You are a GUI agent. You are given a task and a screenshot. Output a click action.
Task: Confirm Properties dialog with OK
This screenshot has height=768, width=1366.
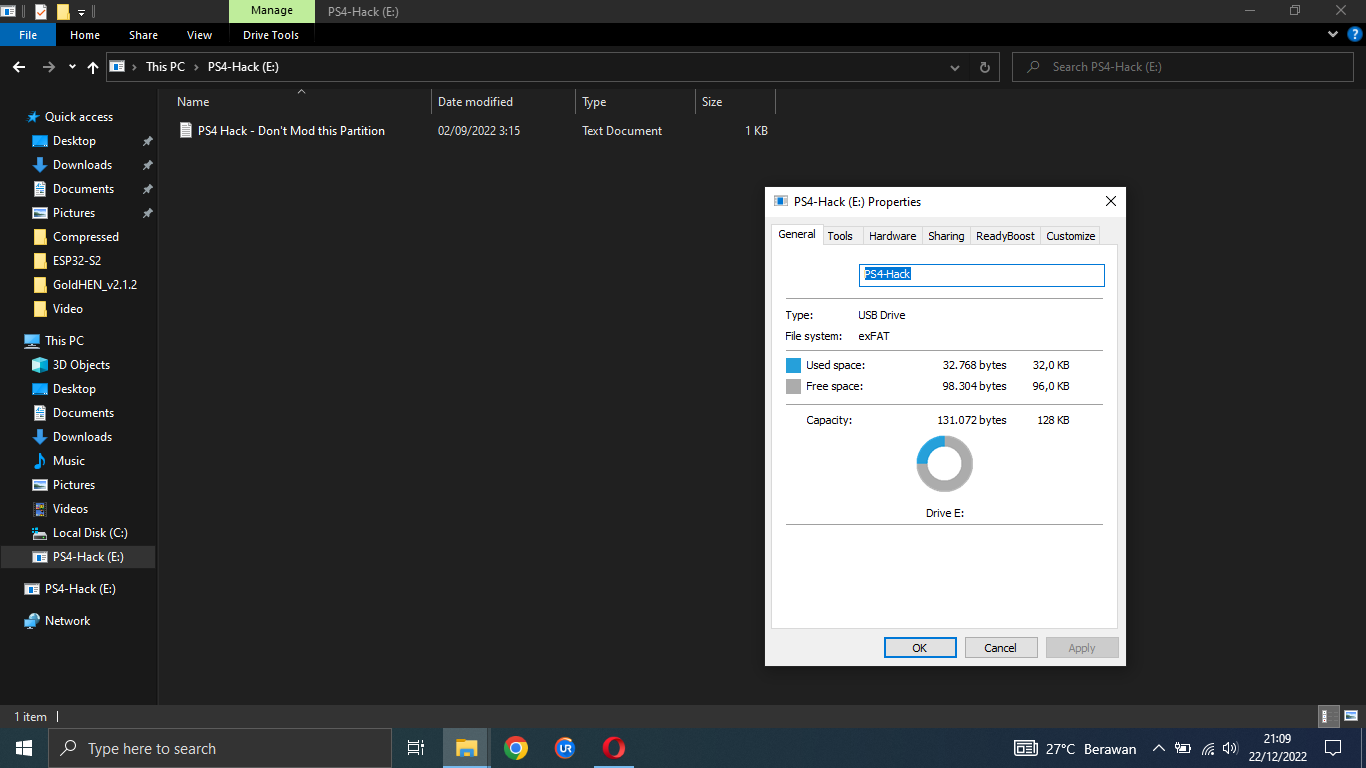920,648
